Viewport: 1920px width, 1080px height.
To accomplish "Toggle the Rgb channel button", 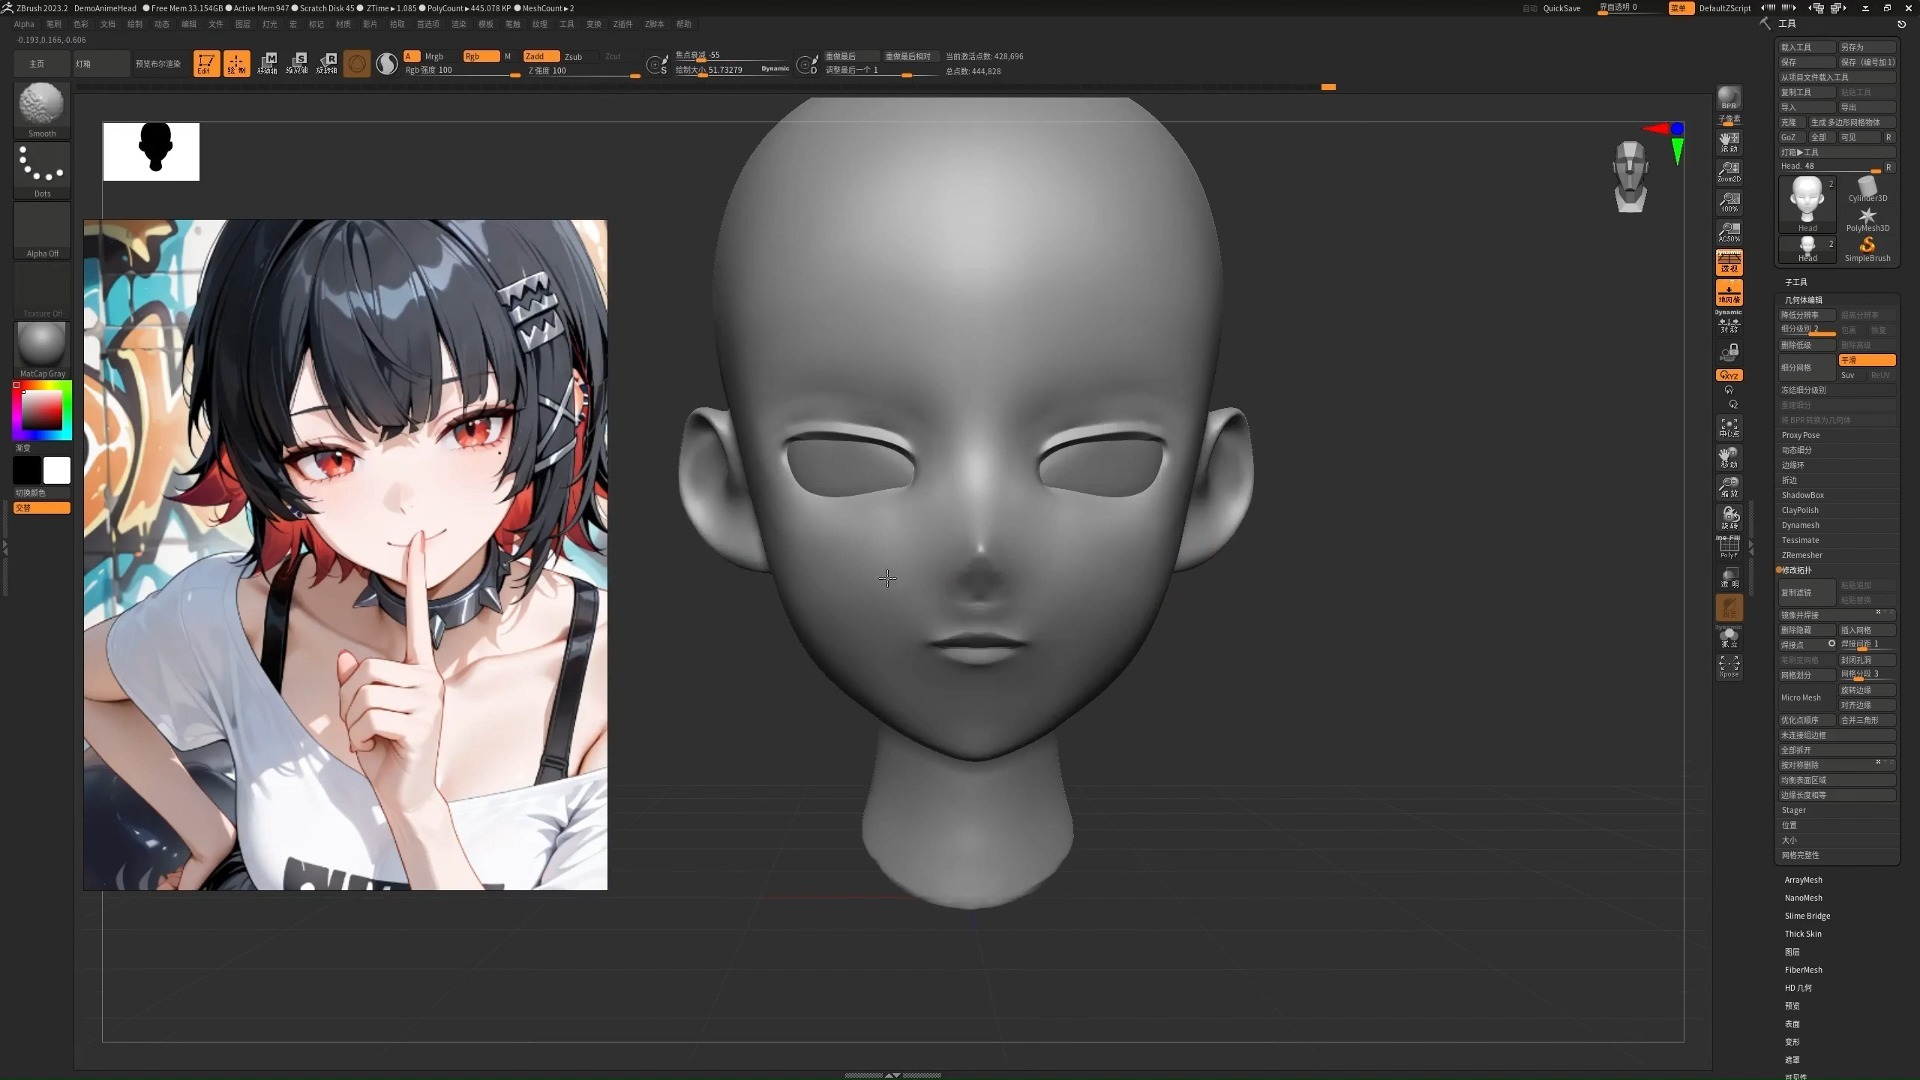I will (x=480, y=57).
